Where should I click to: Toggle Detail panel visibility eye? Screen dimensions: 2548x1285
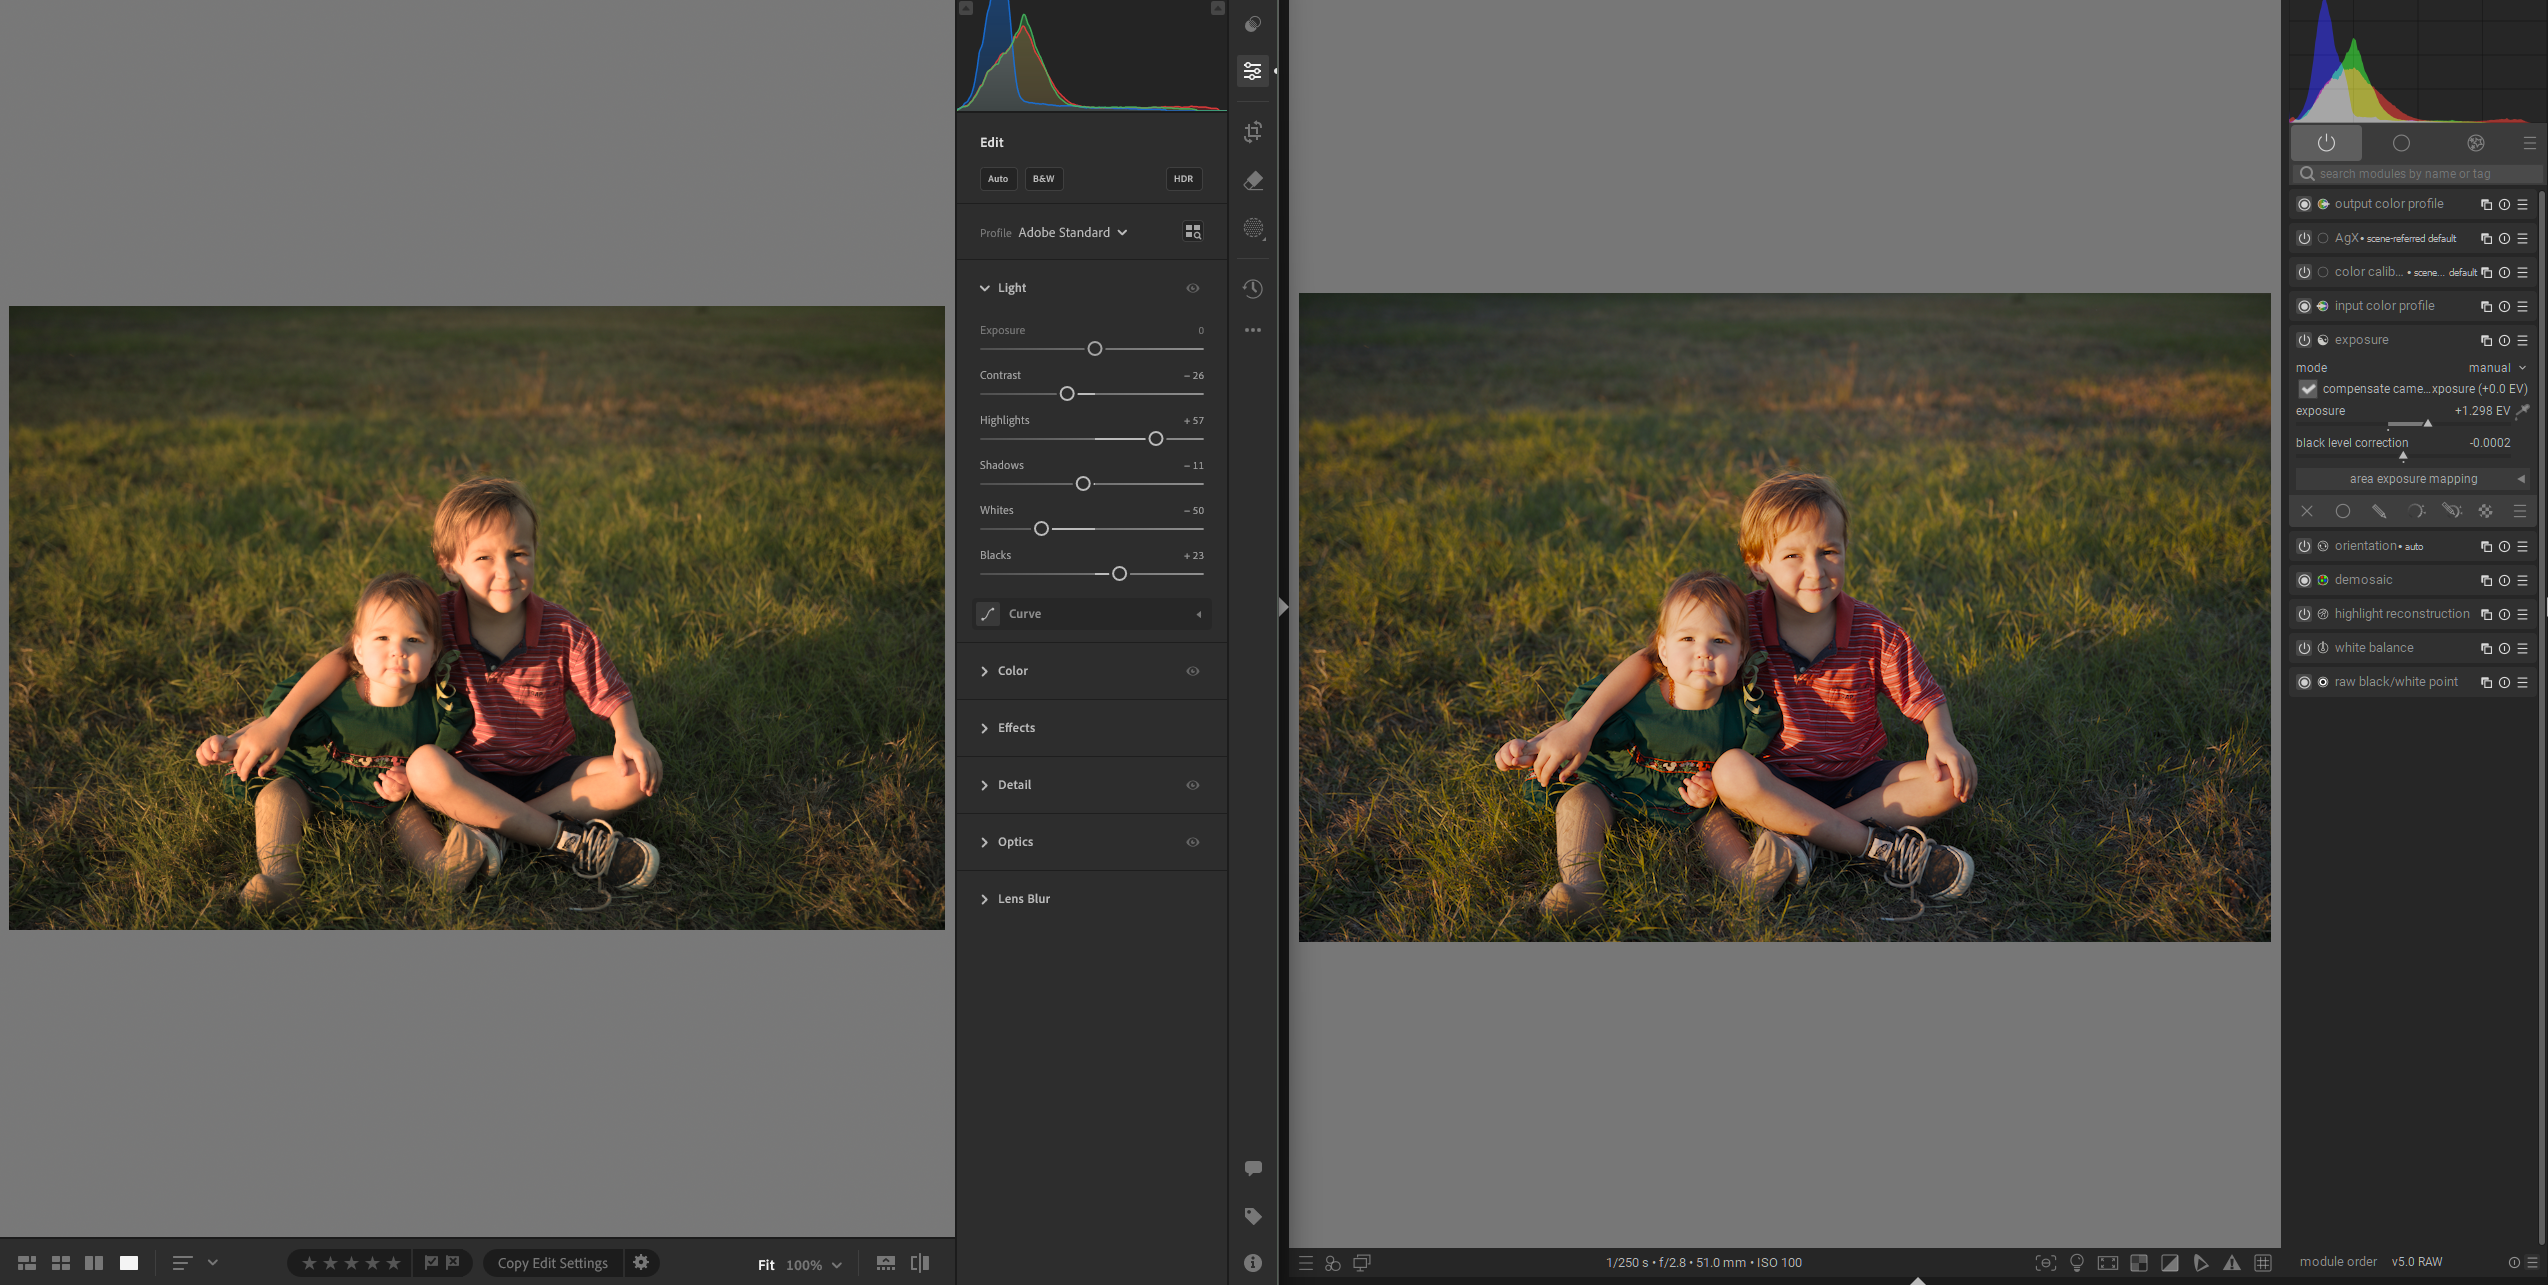pos(1193,785)
